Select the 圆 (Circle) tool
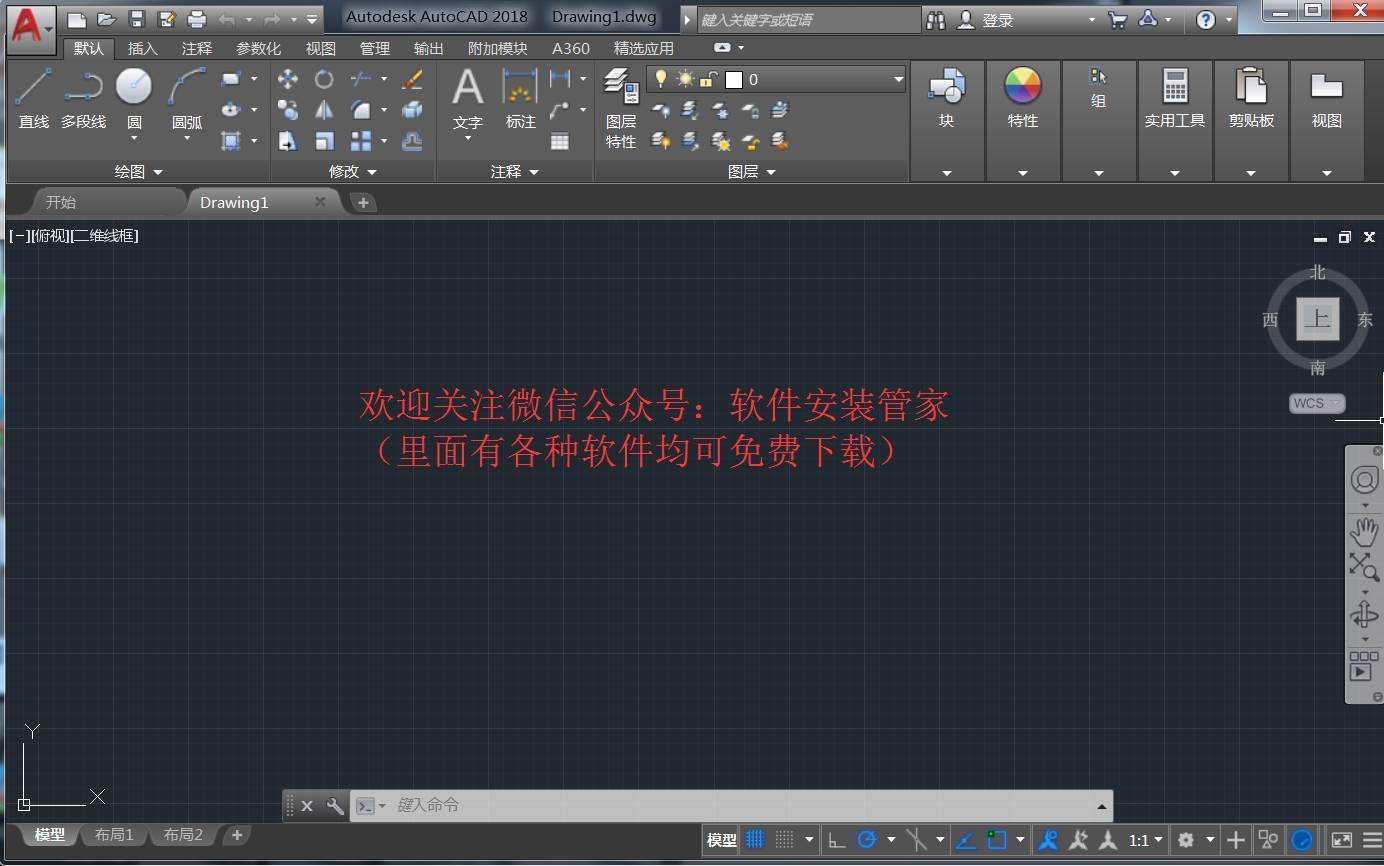 [x=135, y=100]
